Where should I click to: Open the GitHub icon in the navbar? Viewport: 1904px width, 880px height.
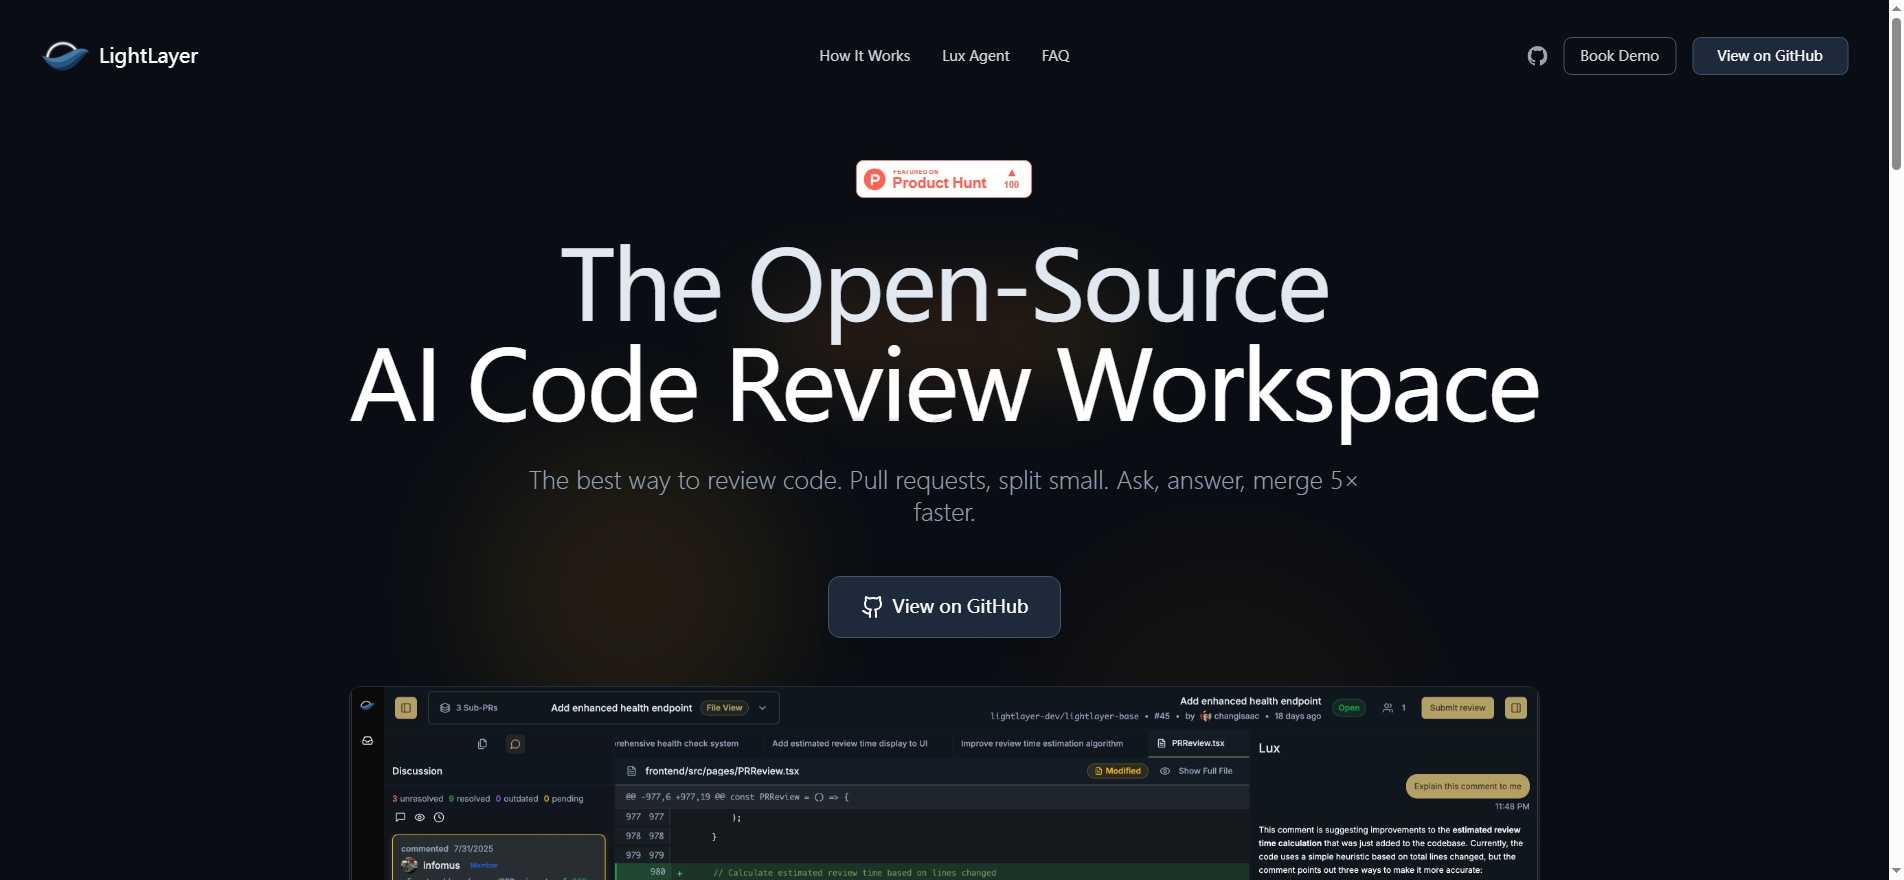pos(1537,56)
